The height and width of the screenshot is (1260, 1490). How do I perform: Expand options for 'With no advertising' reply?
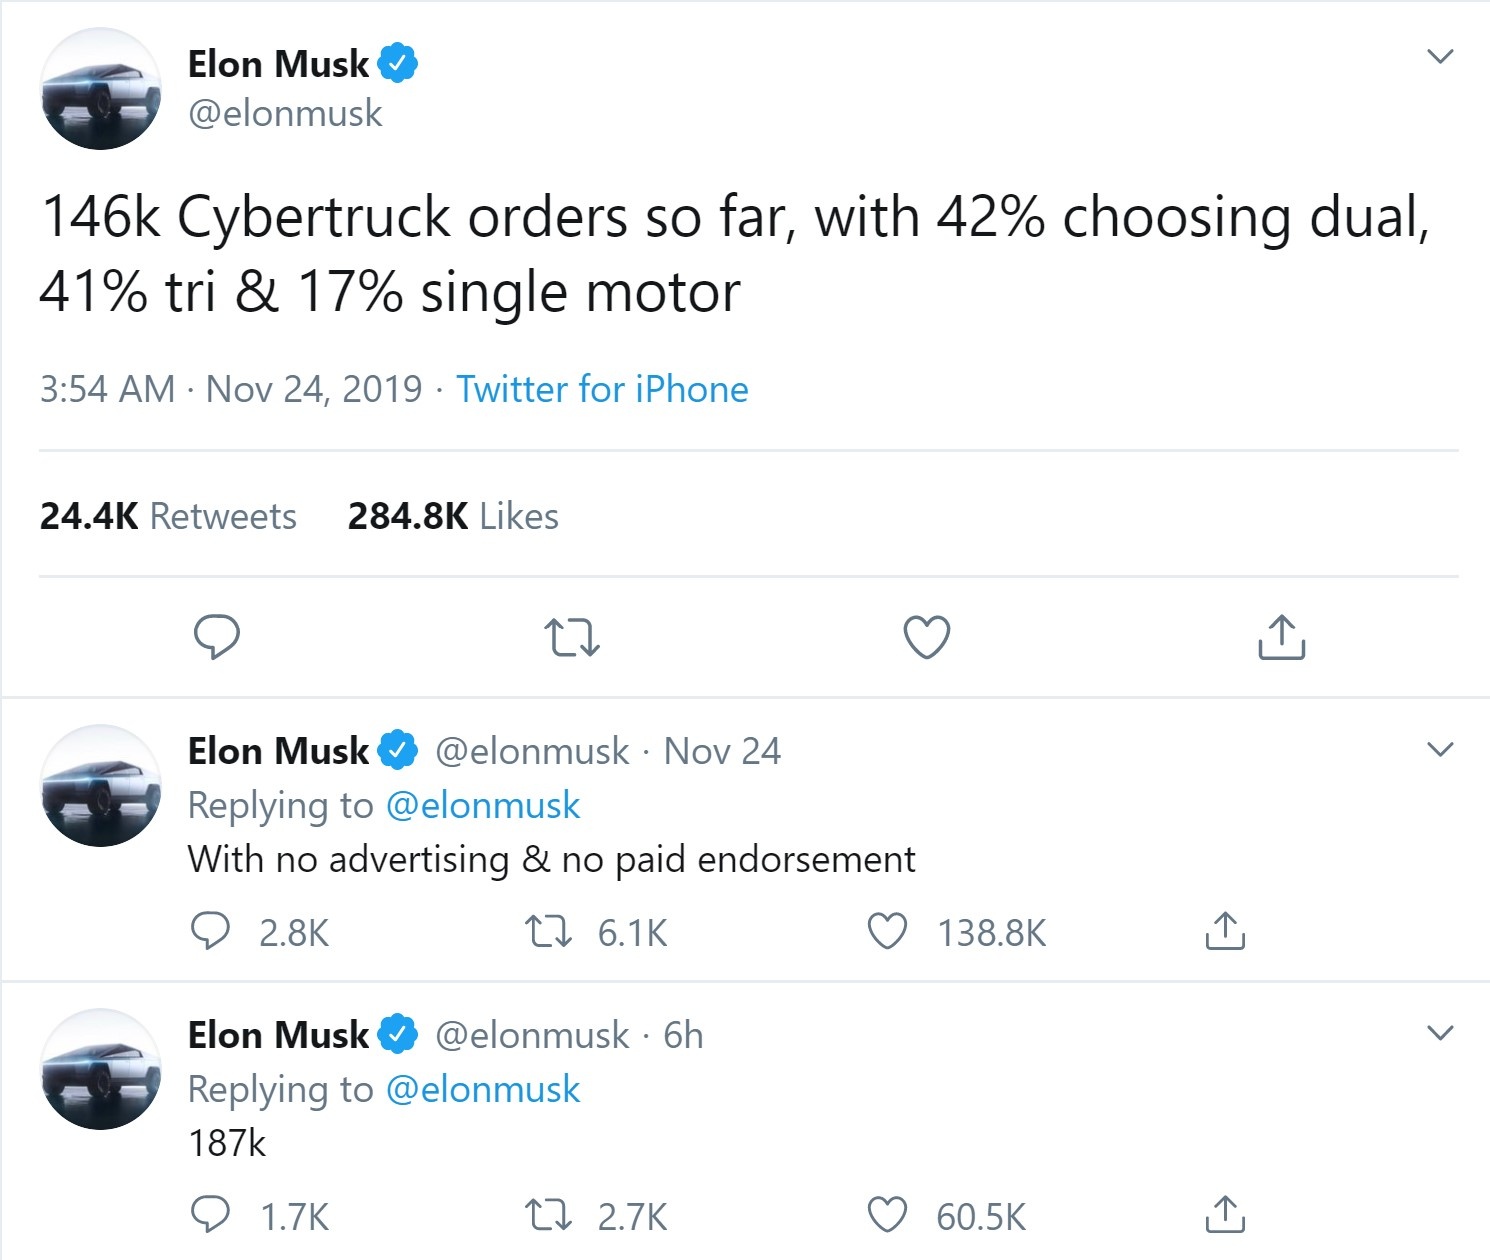click(x=1441, y=748)
